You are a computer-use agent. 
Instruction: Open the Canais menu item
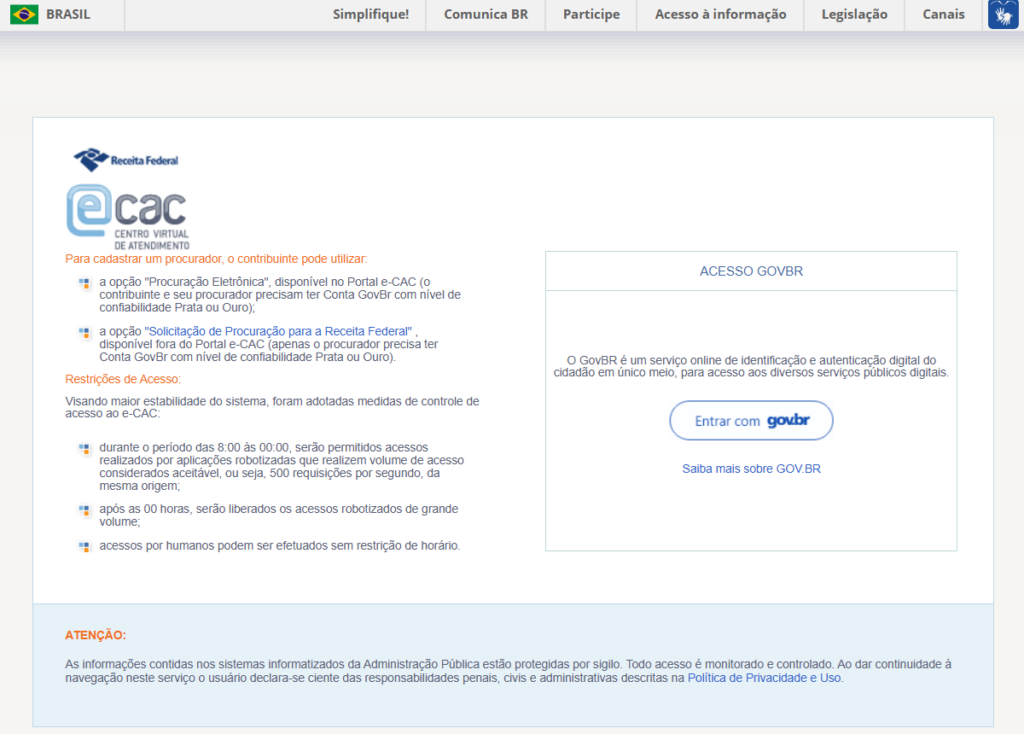click(x=943, y=14)
